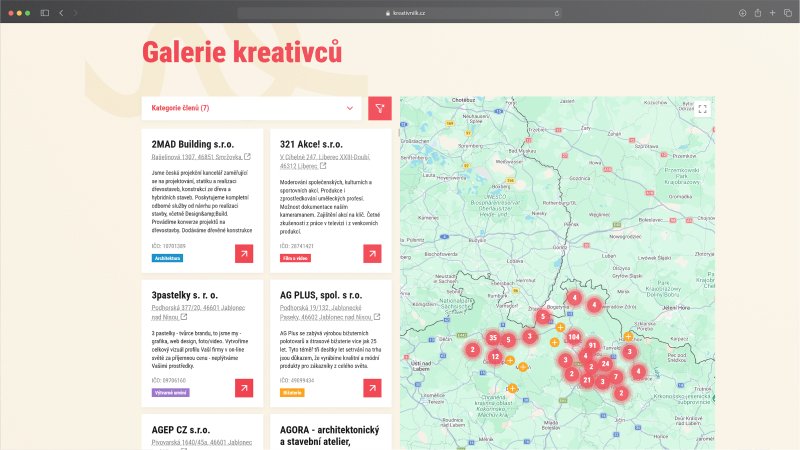Open the AG PLUS, spol. s r.o. title

[x=321, y=295]
